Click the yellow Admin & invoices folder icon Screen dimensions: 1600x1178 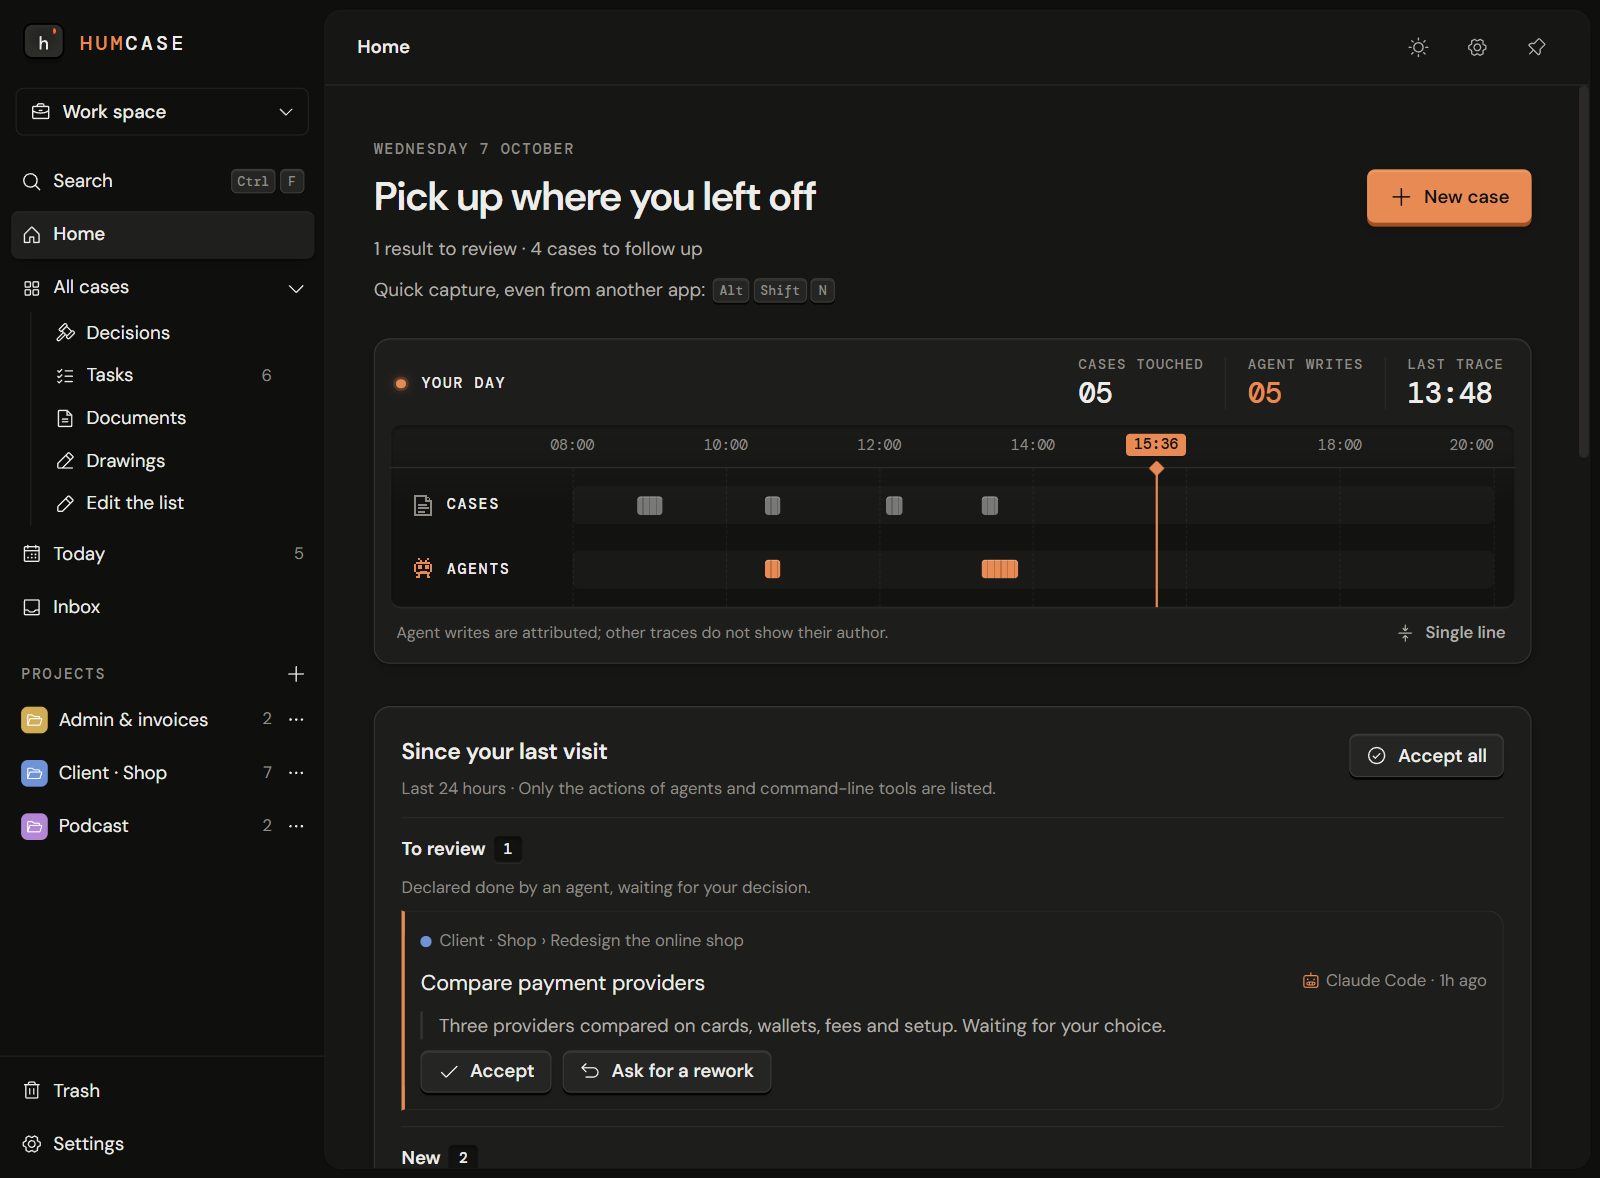click(x=34, y=720)
